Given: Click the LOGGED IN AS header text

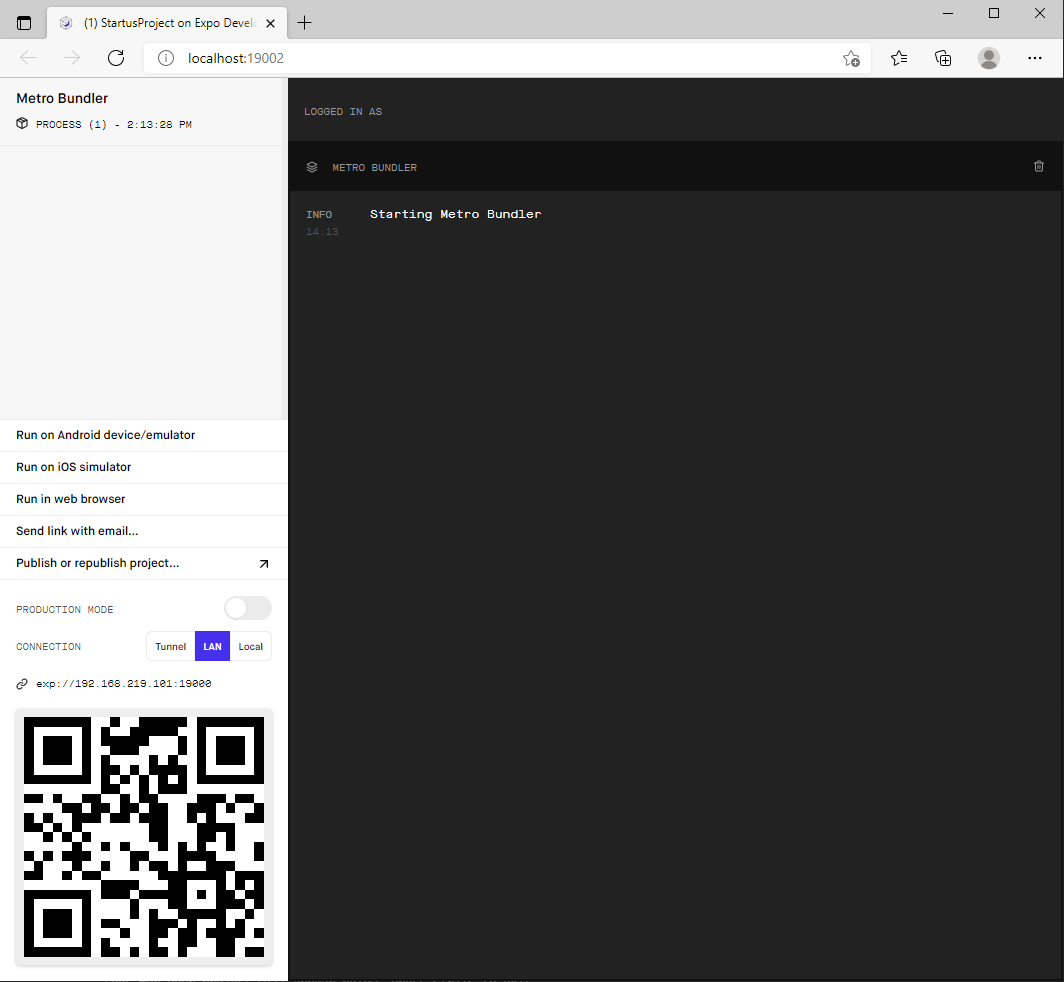Looking at the screenshot, I should click(x=343, y=111).
